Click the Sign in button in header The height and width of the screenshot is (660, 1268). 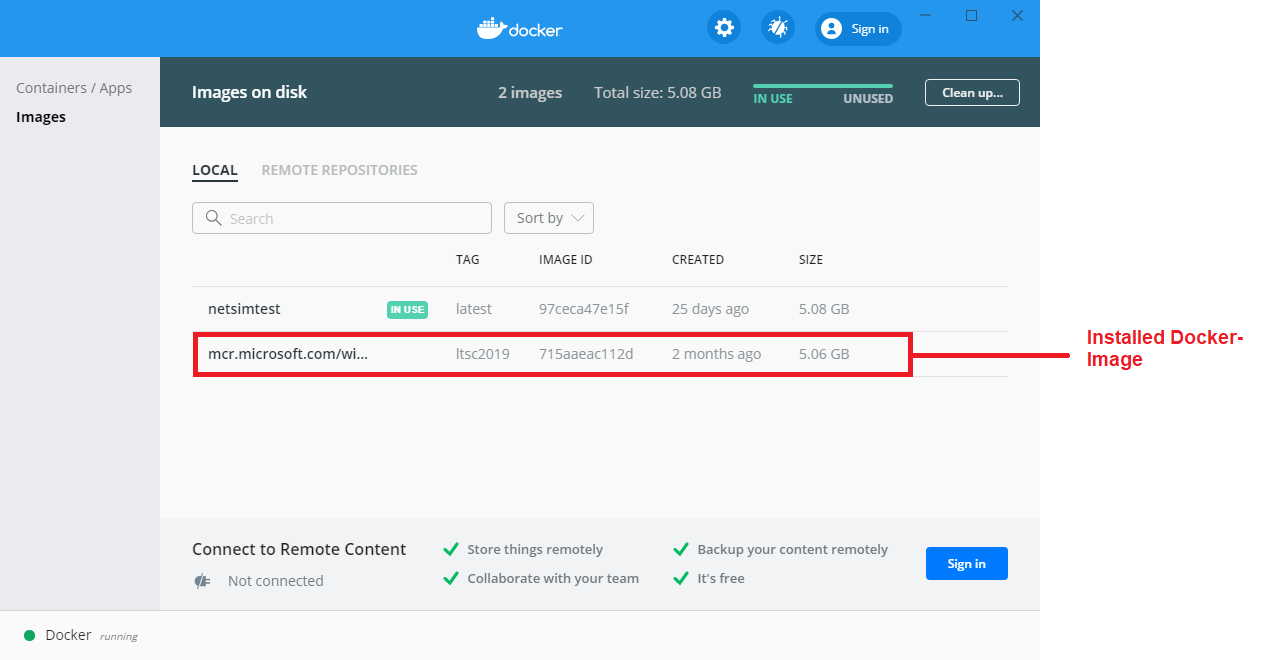tap(858, 29)
